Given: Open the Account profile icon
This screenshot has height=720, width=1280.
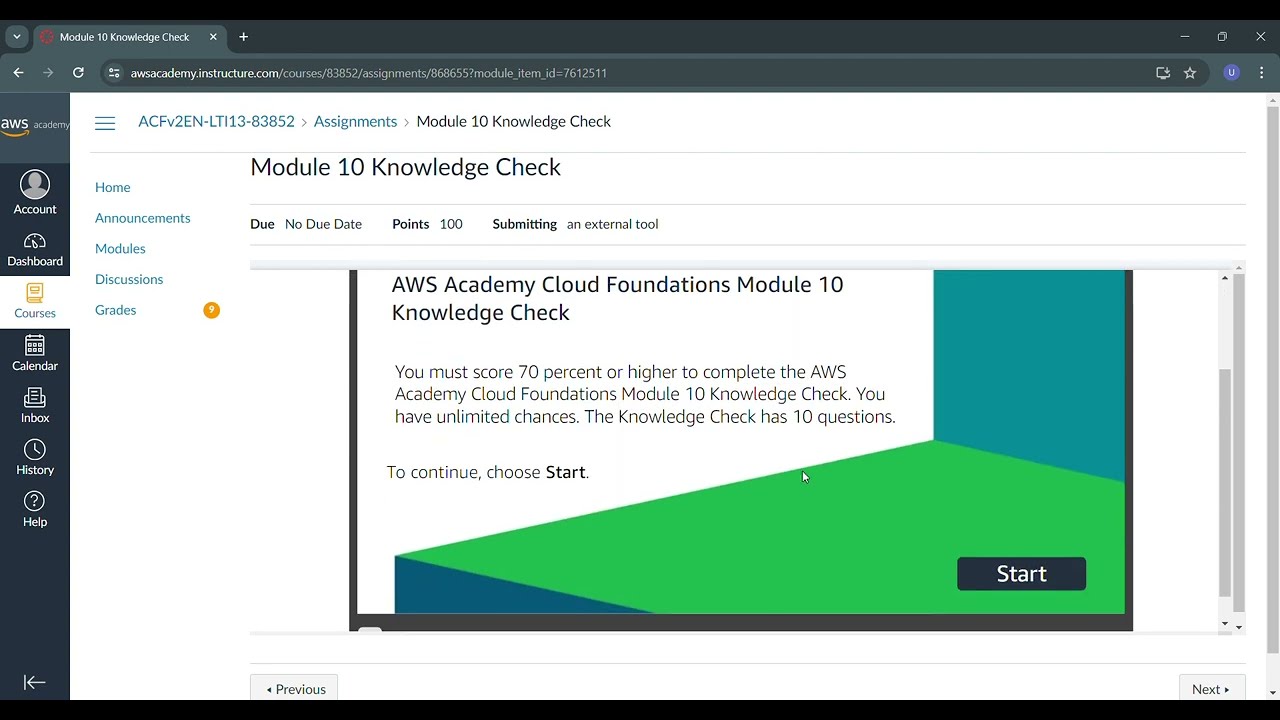Looking at the screenshot, I should [x=35, y=185].
